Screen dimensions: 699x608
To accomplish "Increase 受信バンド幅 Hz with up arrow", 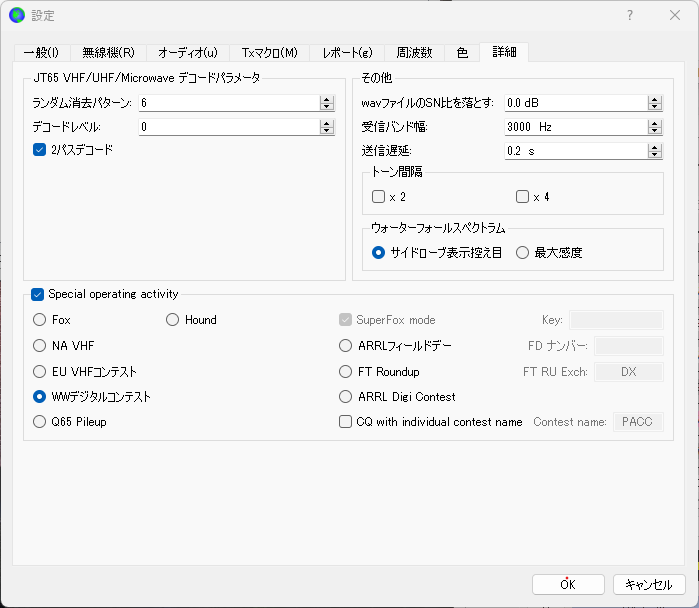I will 654,123.
